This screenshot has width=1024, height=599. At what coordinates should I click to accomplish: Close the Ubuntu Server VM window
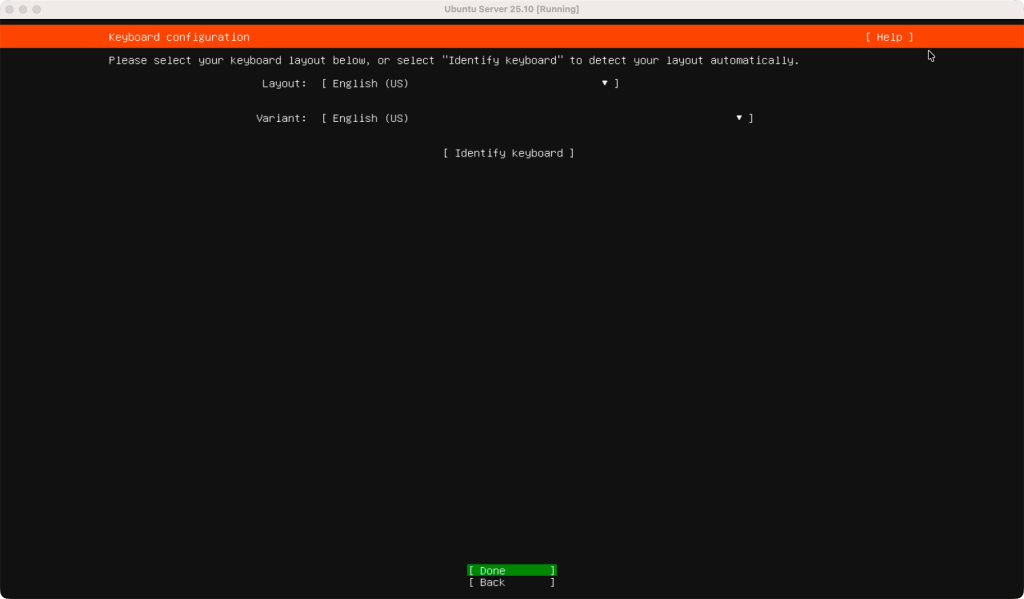pyautogui.click(x=9, y=9)
